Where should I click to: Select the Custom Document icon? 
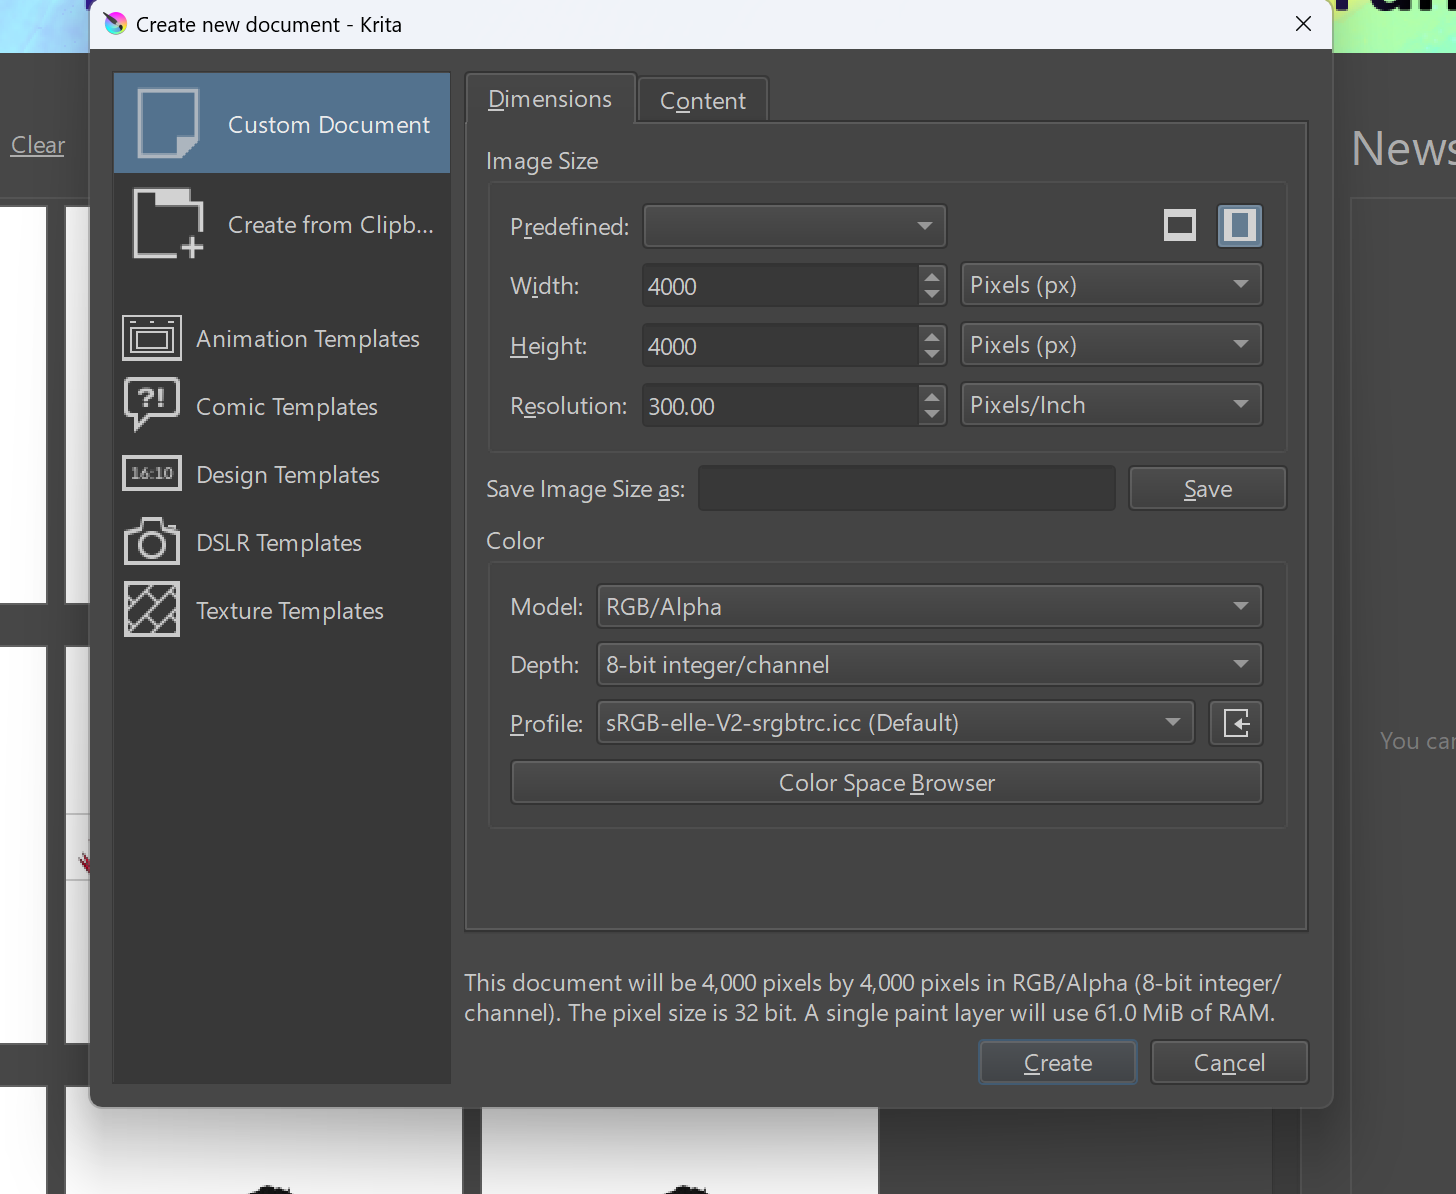168,123
